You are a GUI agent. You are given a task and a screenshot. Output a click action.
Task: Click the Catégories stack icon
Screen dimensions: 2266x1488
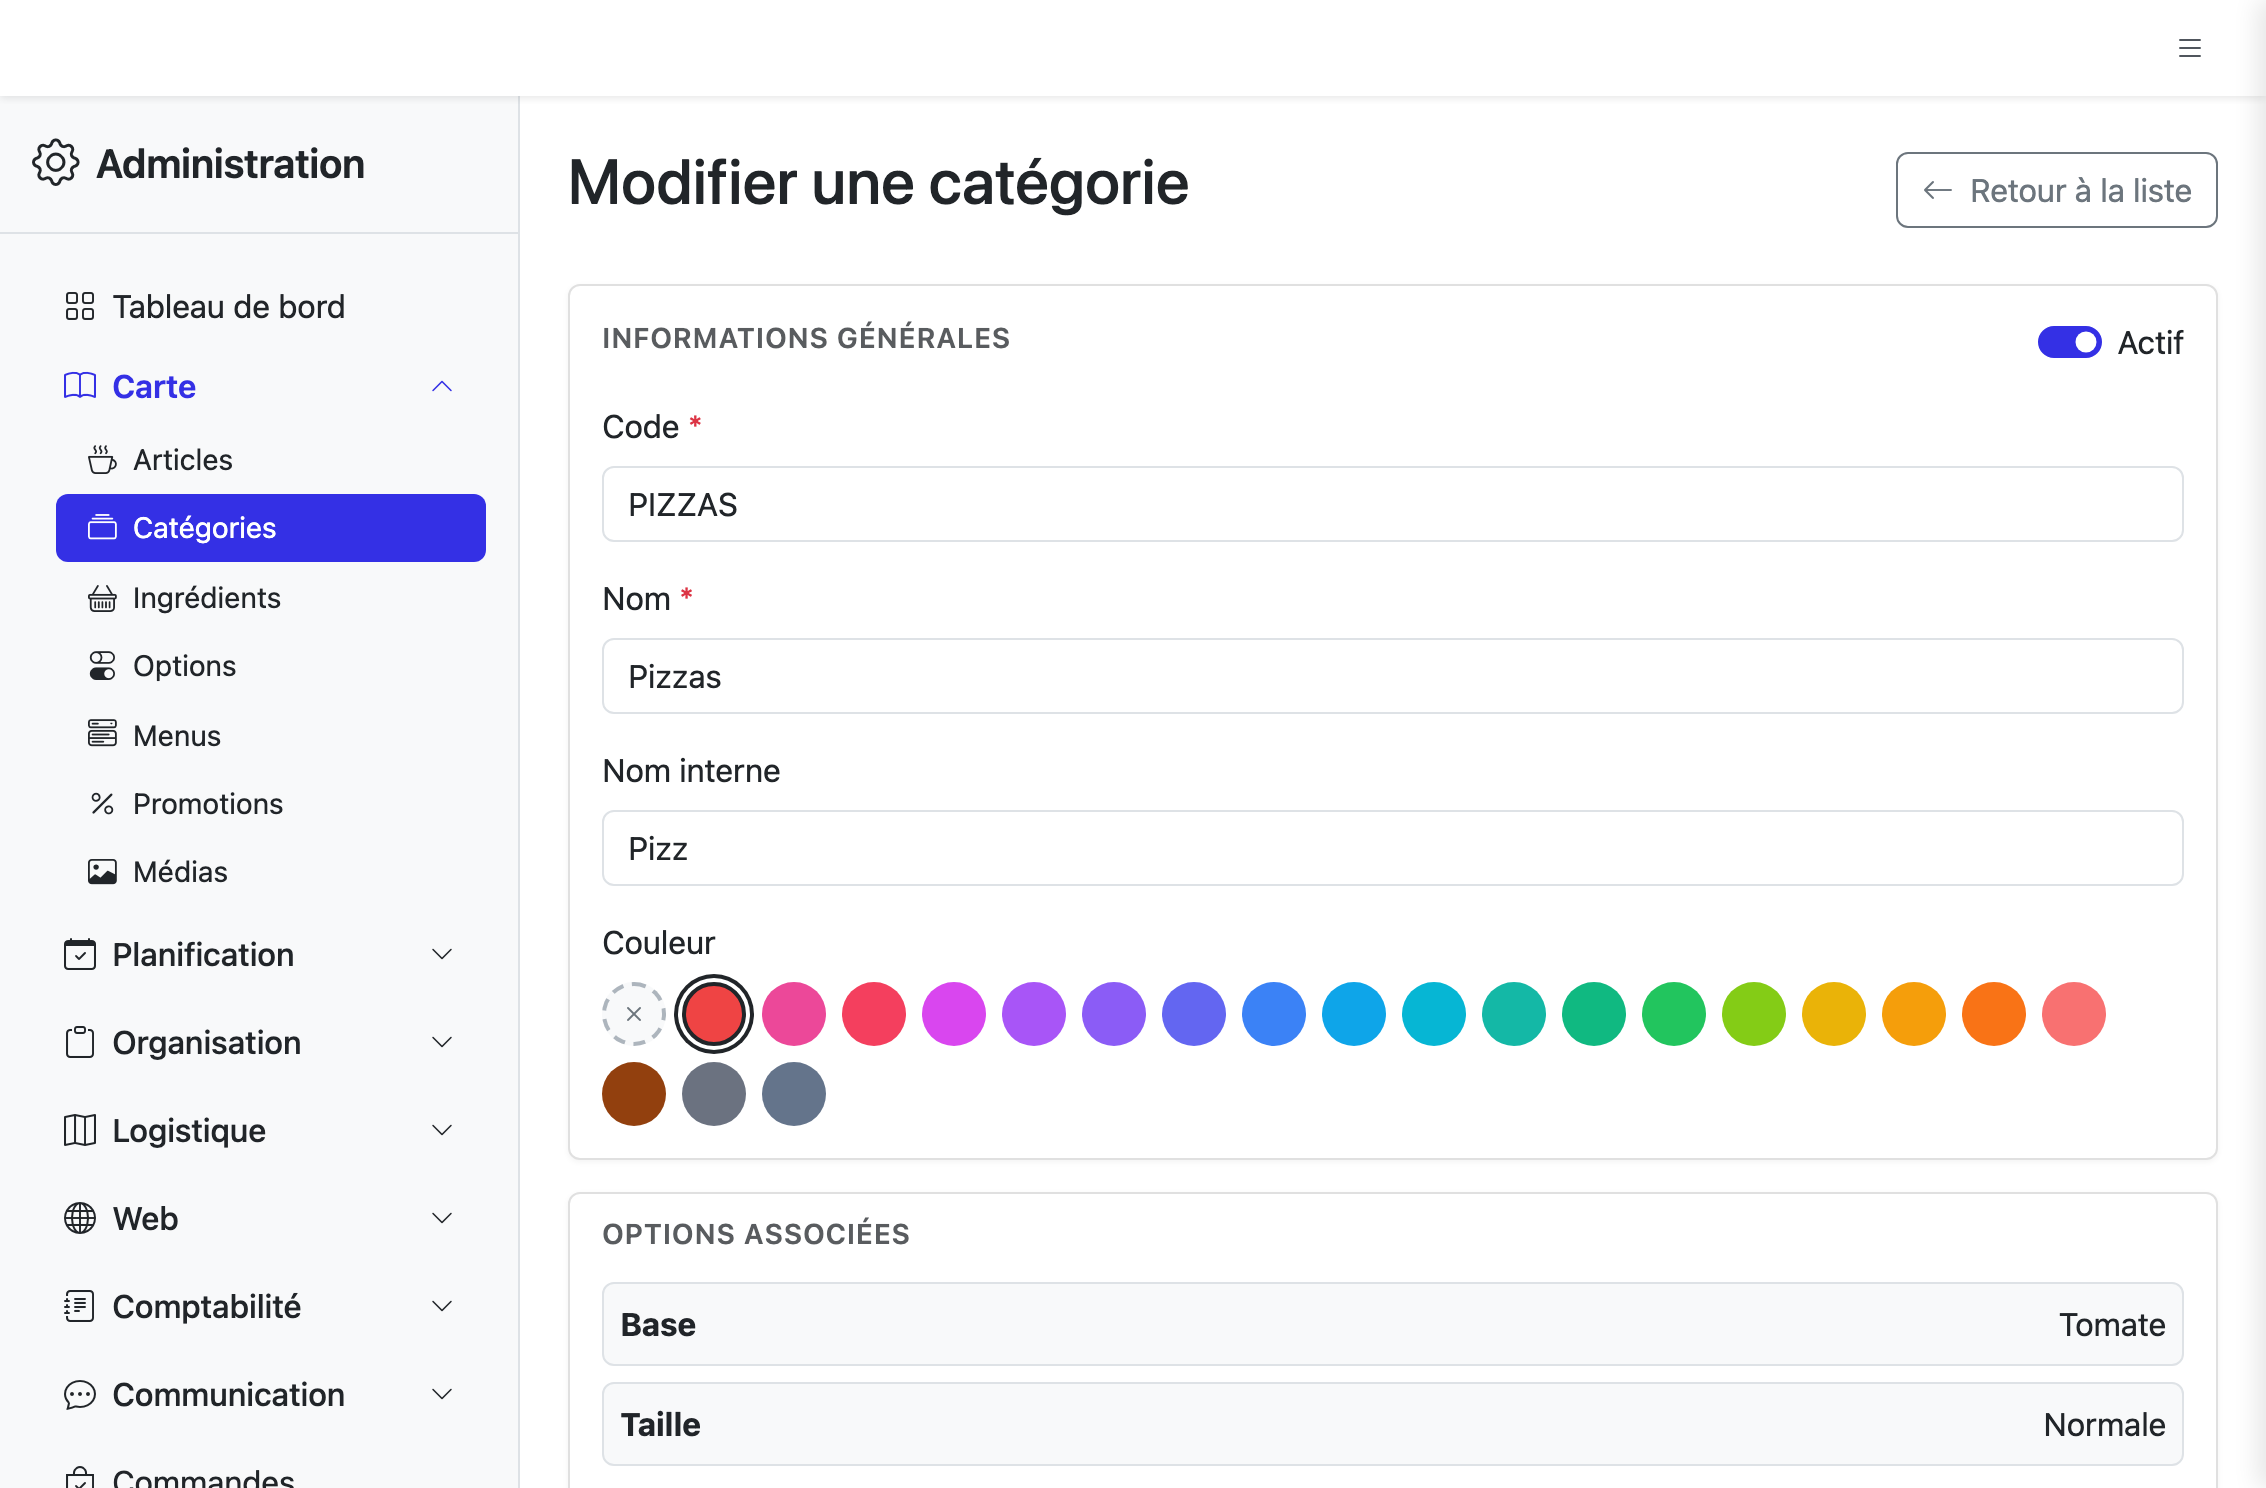click(102, 528)
